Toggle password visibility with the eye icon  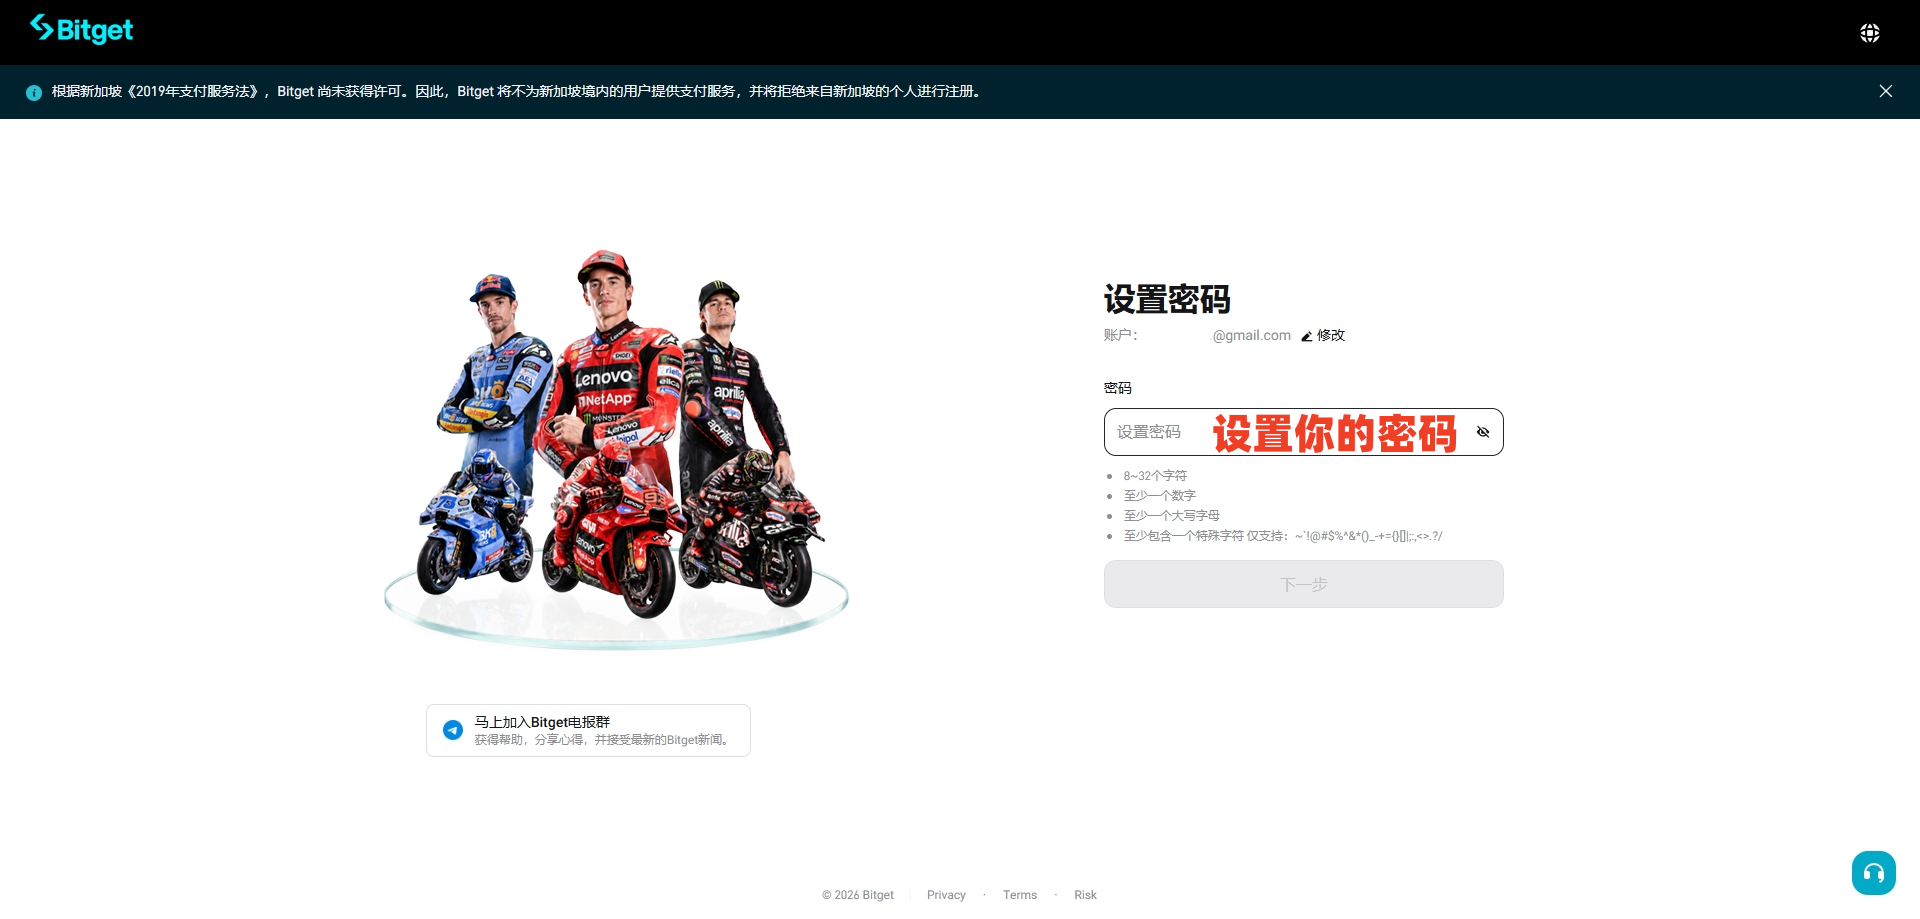(x=1483, y=432)
